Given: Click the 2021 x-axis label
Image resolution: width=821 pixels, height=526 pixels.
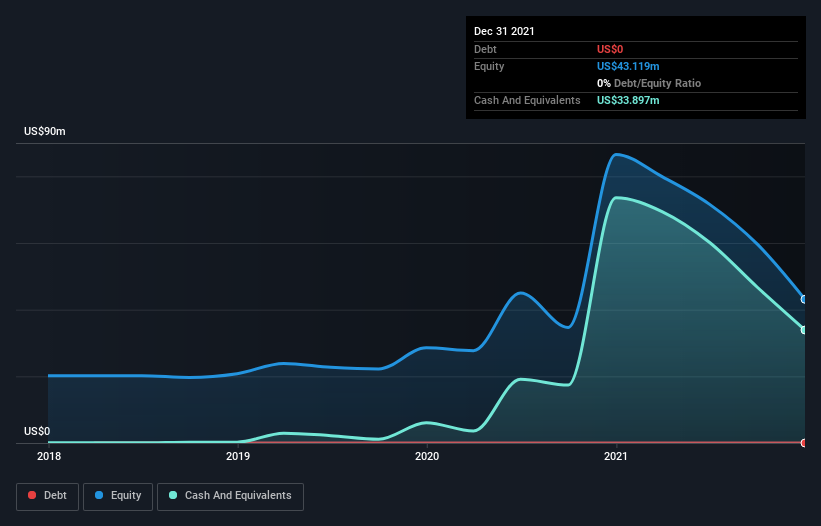Looking at the screenshot, I should (616, 456).
